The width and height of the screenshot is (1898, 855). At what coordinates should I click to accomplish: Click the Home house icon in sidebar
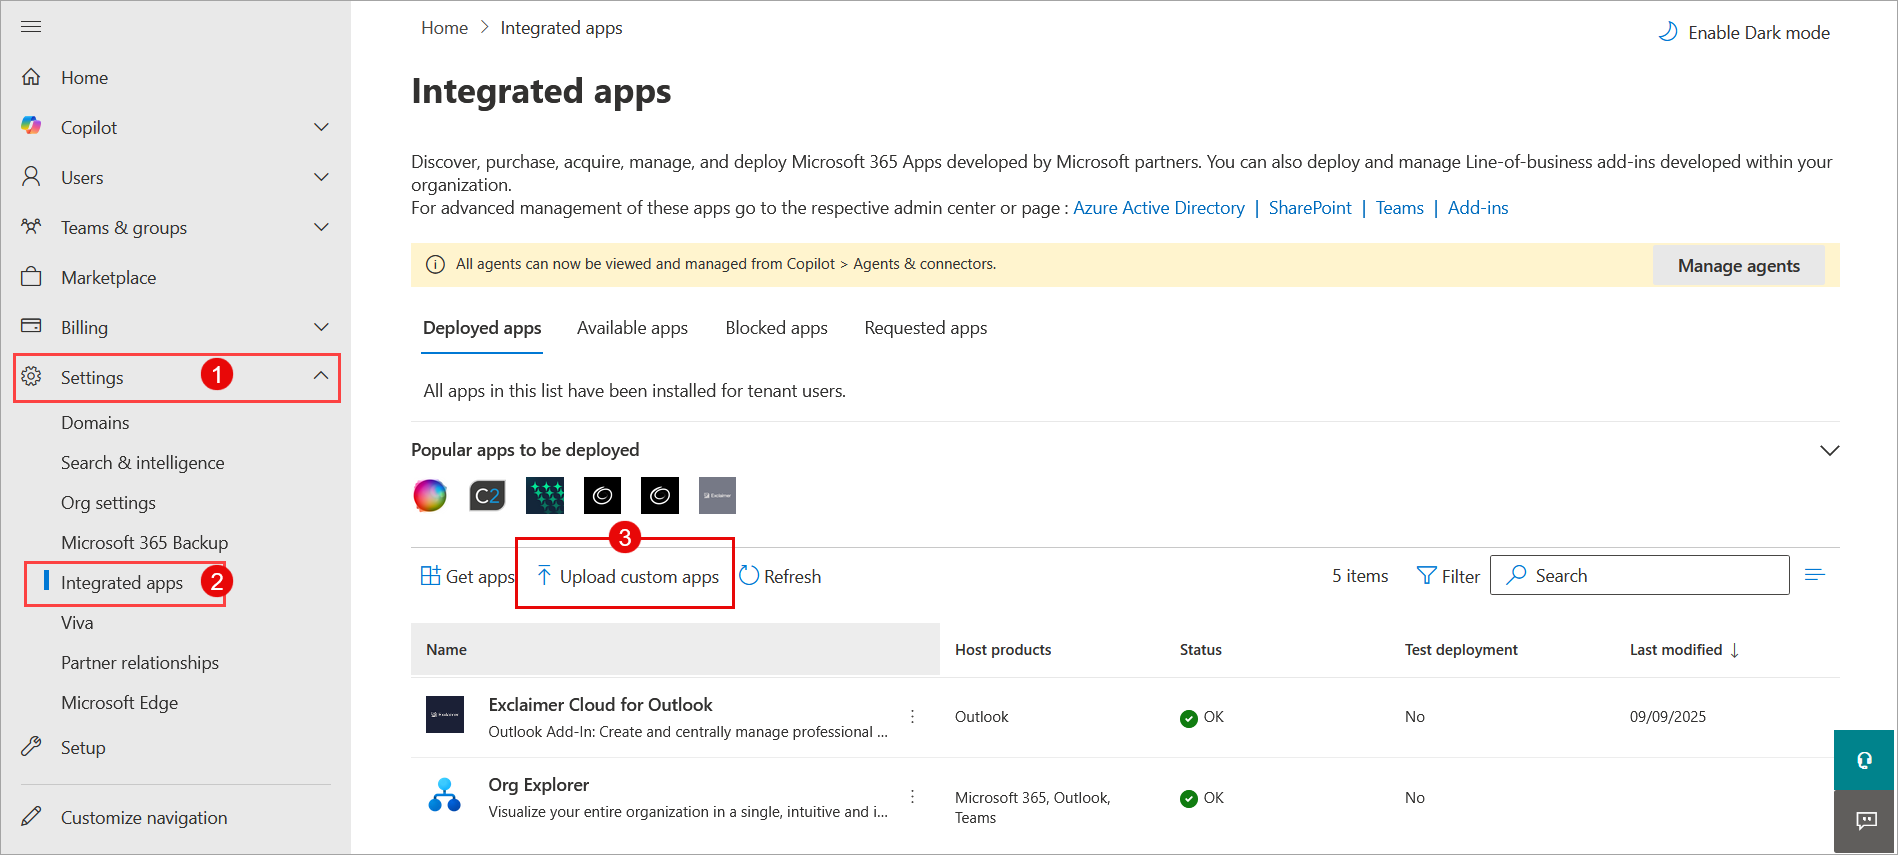tap(31, 77)
